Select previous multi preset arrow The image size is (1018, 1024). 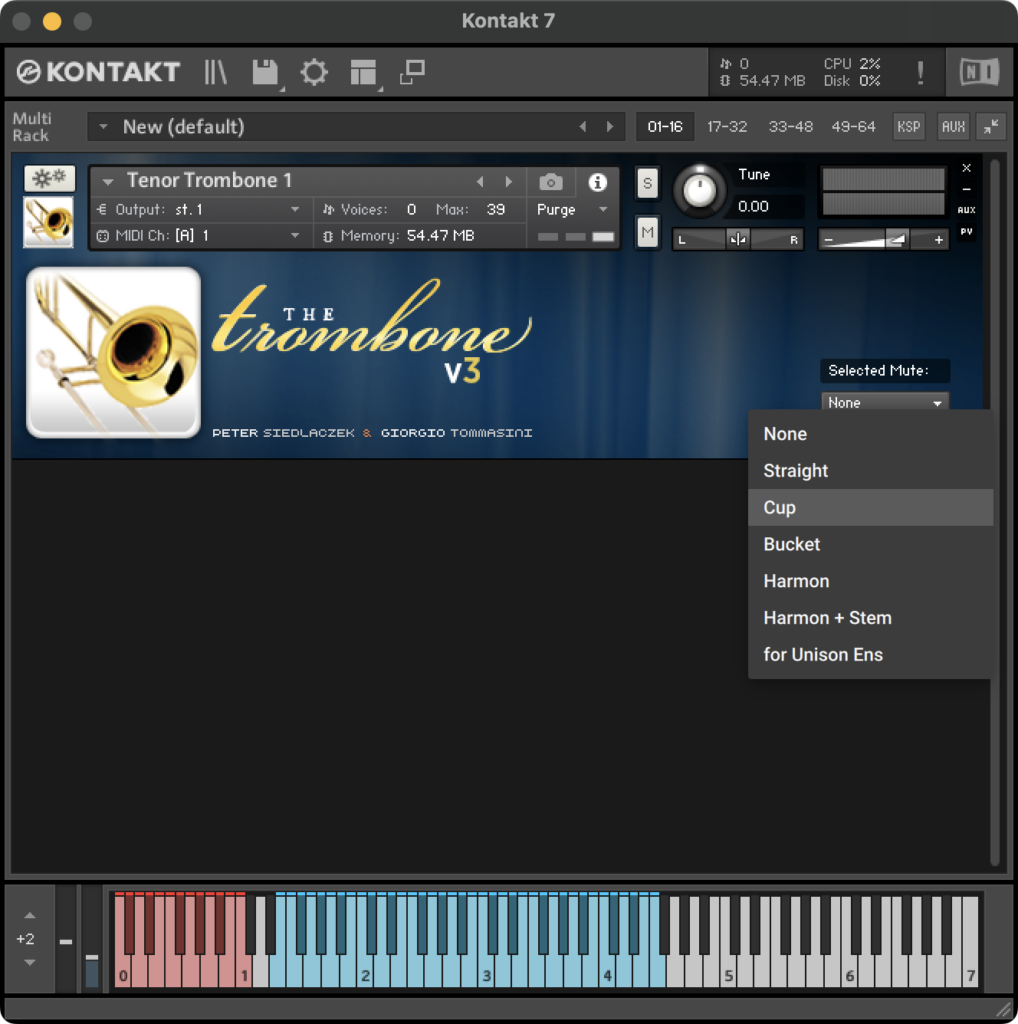[x=582, y=126]
